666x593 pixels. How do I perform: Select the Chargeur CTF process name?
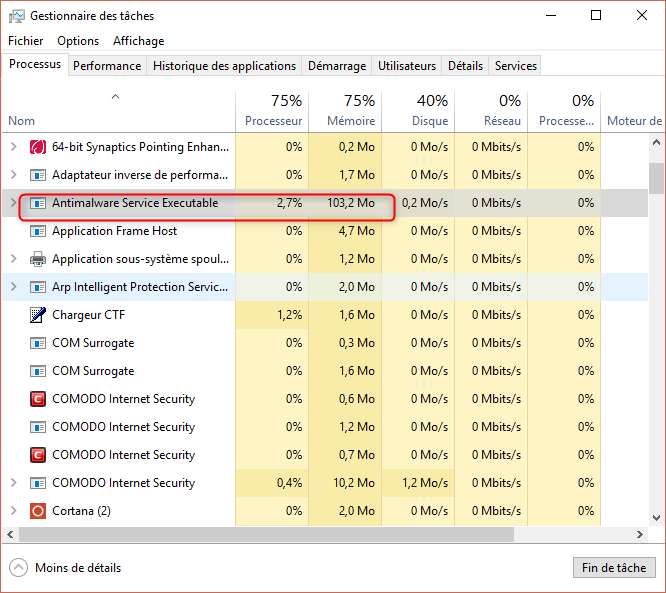(88, 315)
